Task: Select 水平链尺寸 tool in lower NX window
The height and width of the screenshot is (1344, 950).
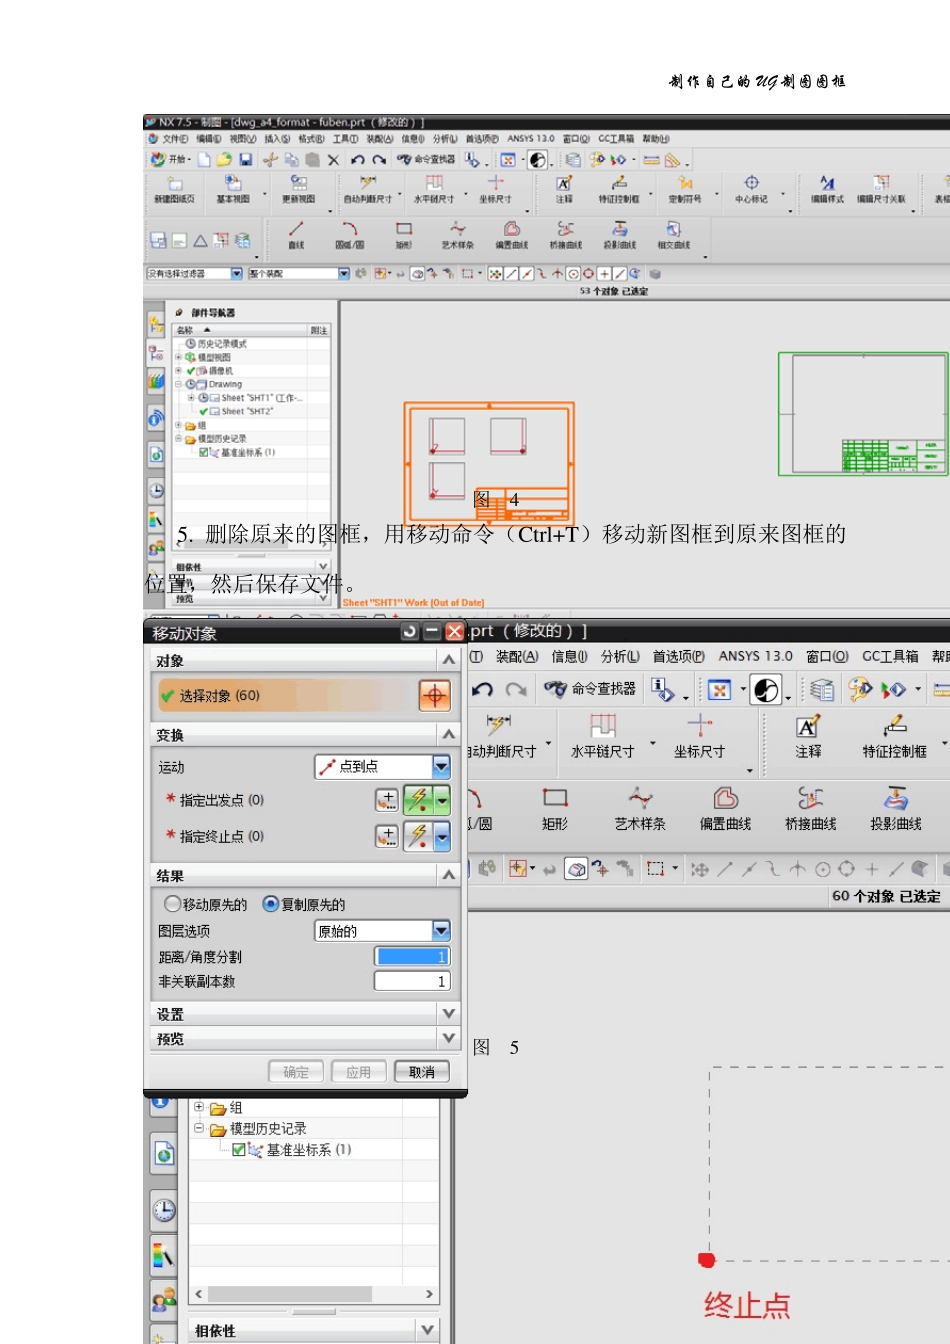Action: tap(602, 736)
